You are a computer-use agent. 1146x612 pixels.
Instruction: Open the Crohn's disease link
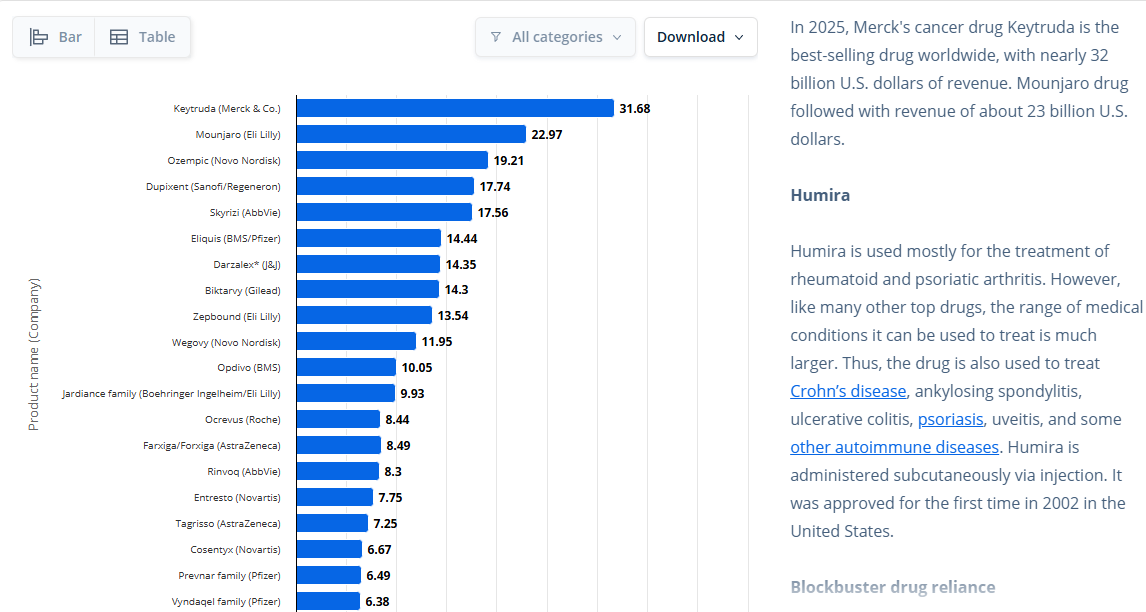pos(848,391)
